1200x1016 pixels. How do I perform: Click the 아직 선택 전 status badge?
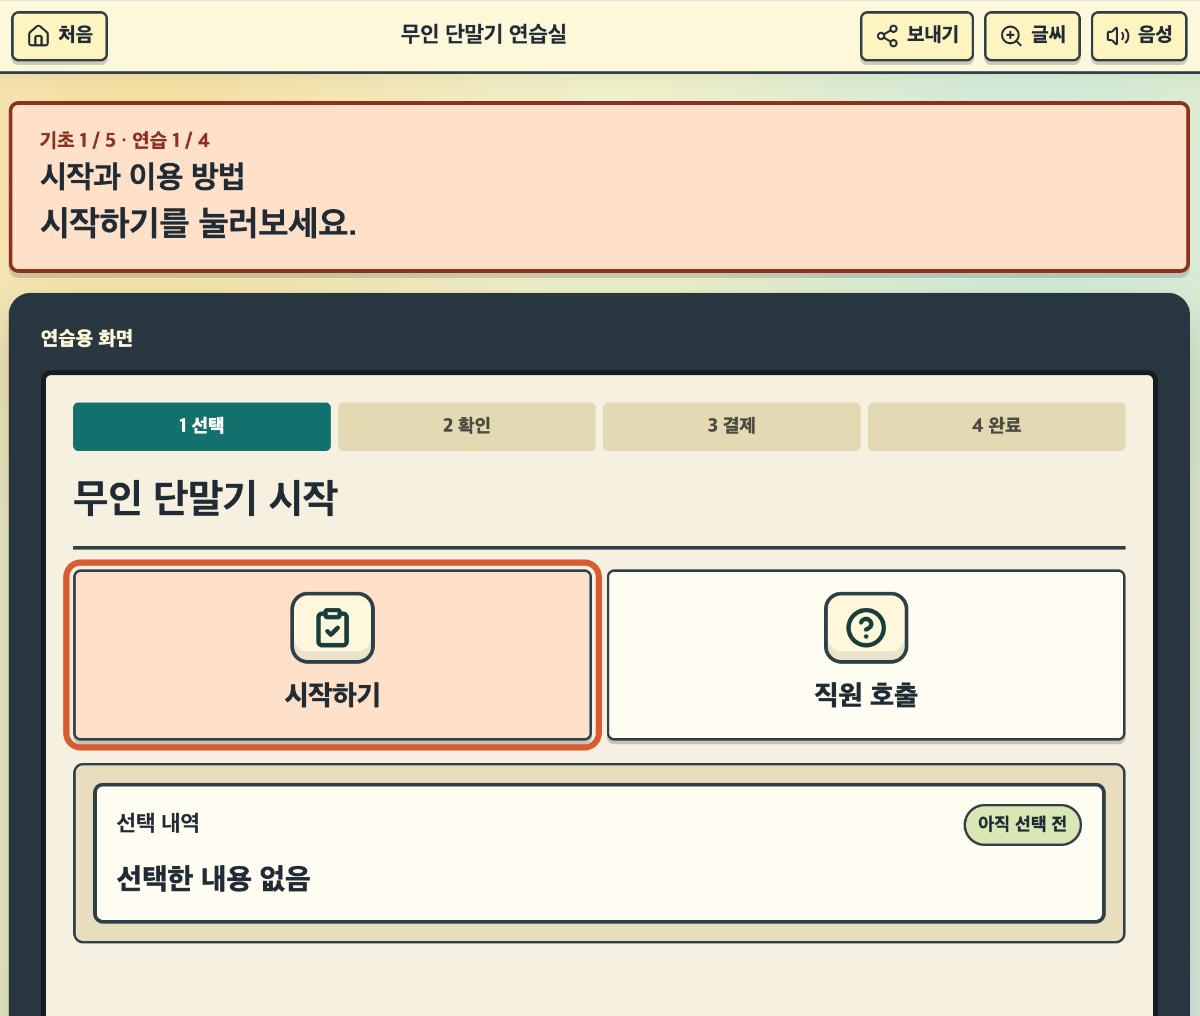(x=1023, y=825)
